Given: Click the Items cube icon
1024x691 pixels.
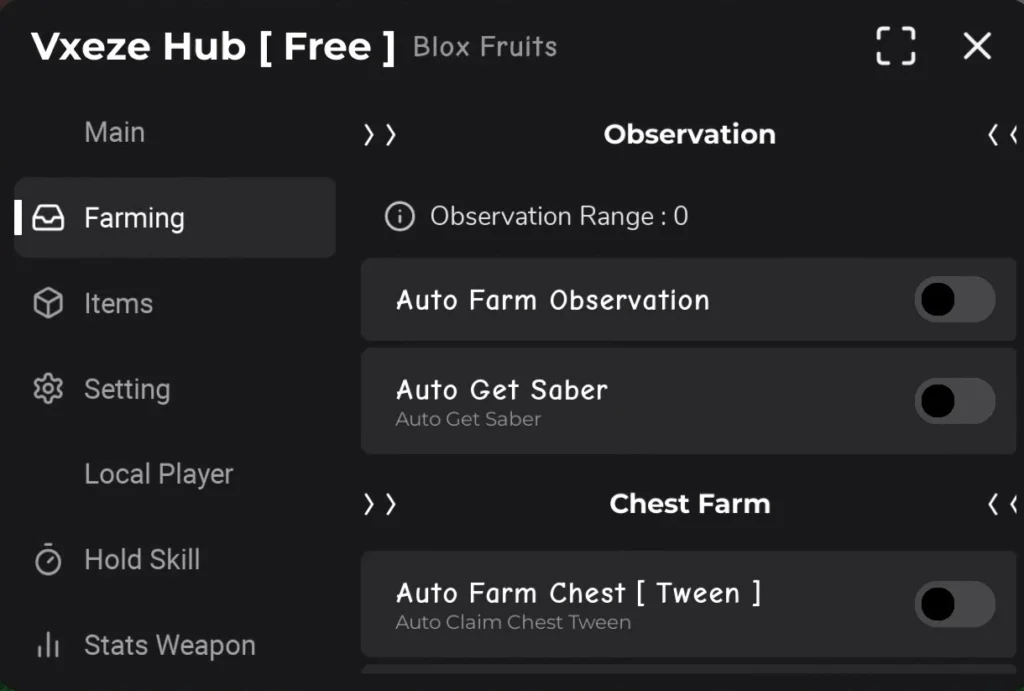Looking at the screenshot, I should tap(48, 304).
